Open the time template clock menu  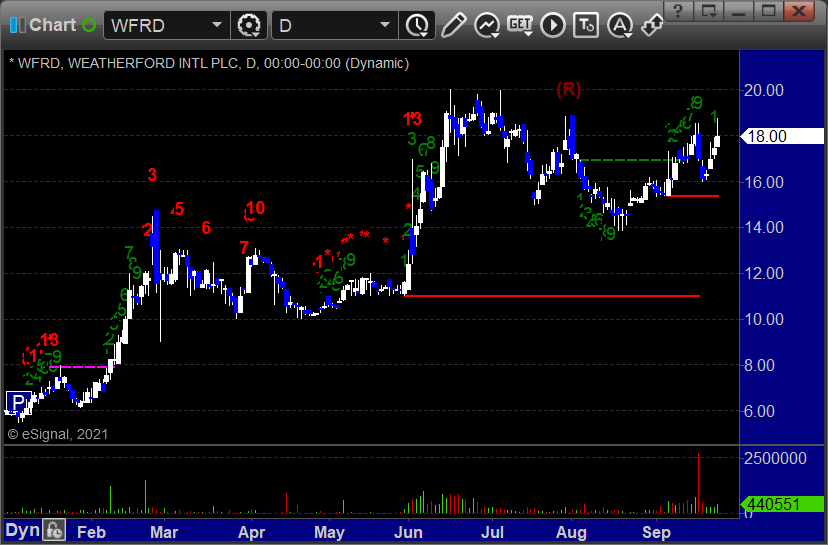[417, 25]
